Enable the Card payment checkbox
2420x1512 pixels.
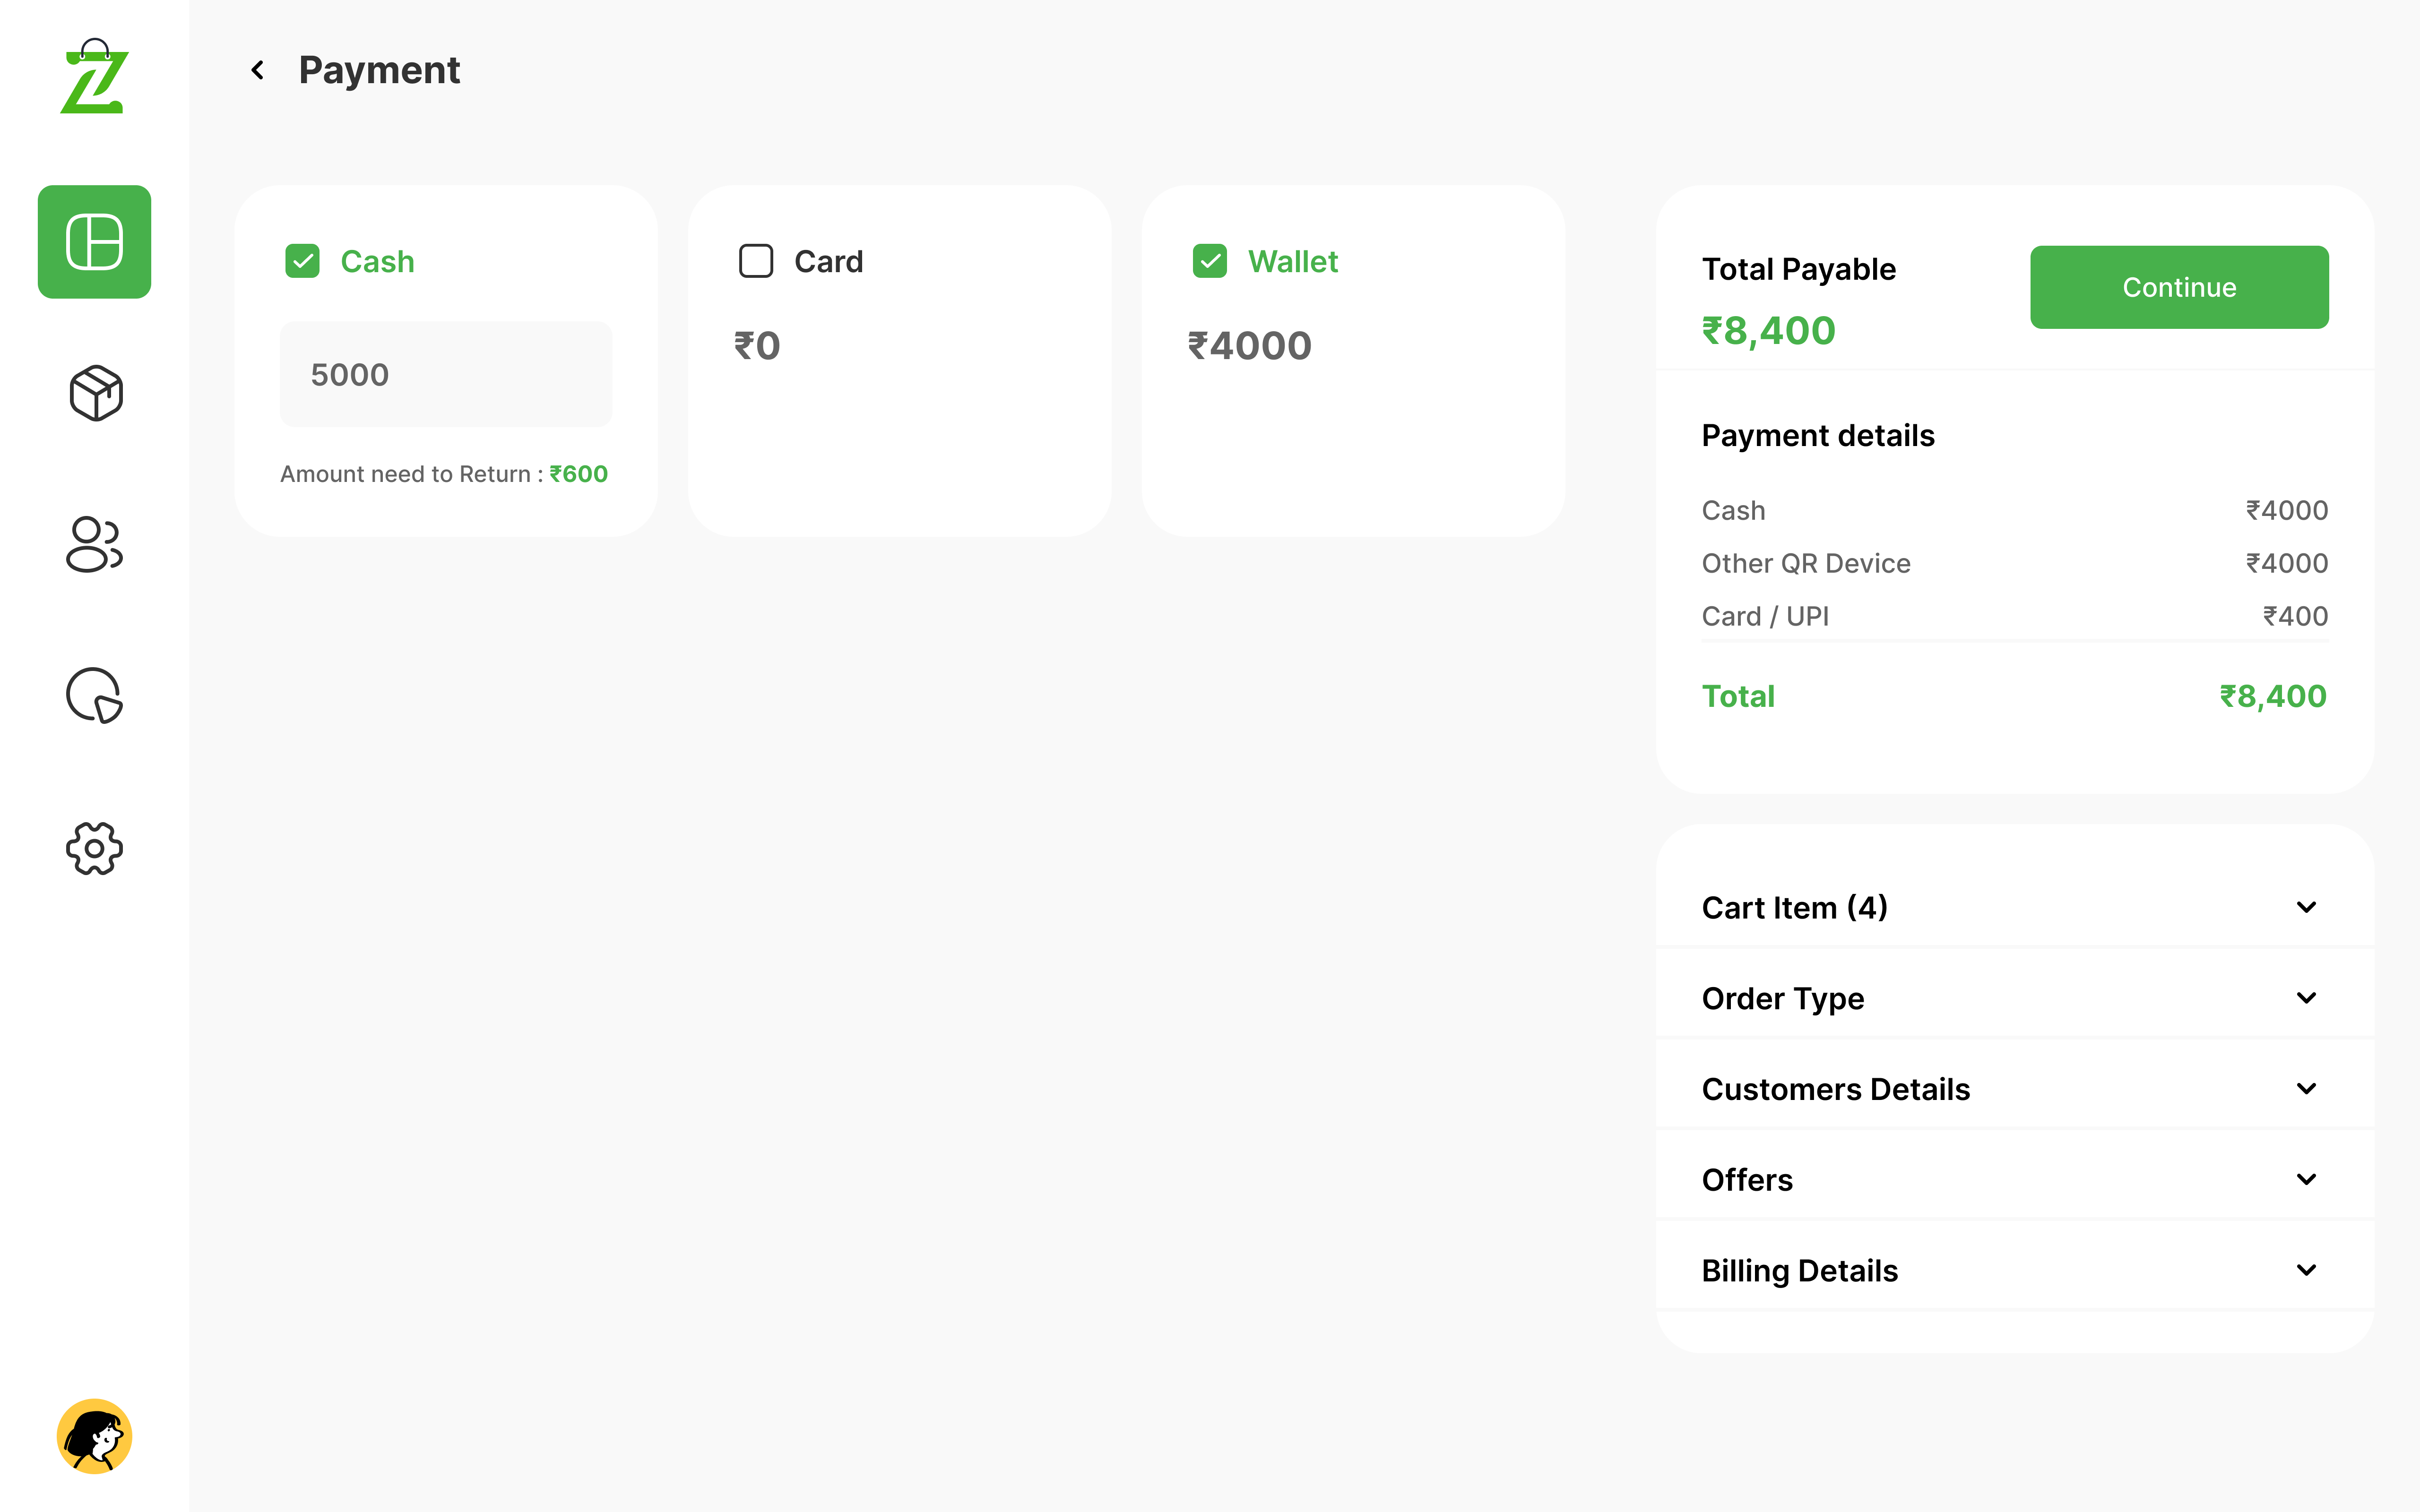(756, 261)
